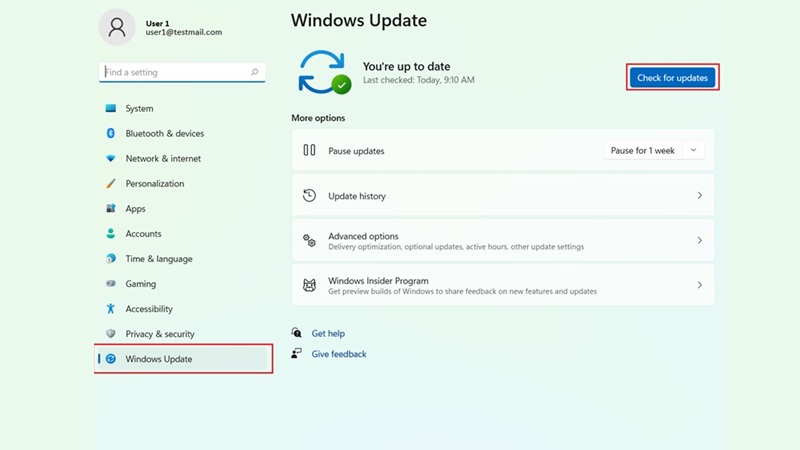Click the Advanced options gears icon

tap(309, 240)
